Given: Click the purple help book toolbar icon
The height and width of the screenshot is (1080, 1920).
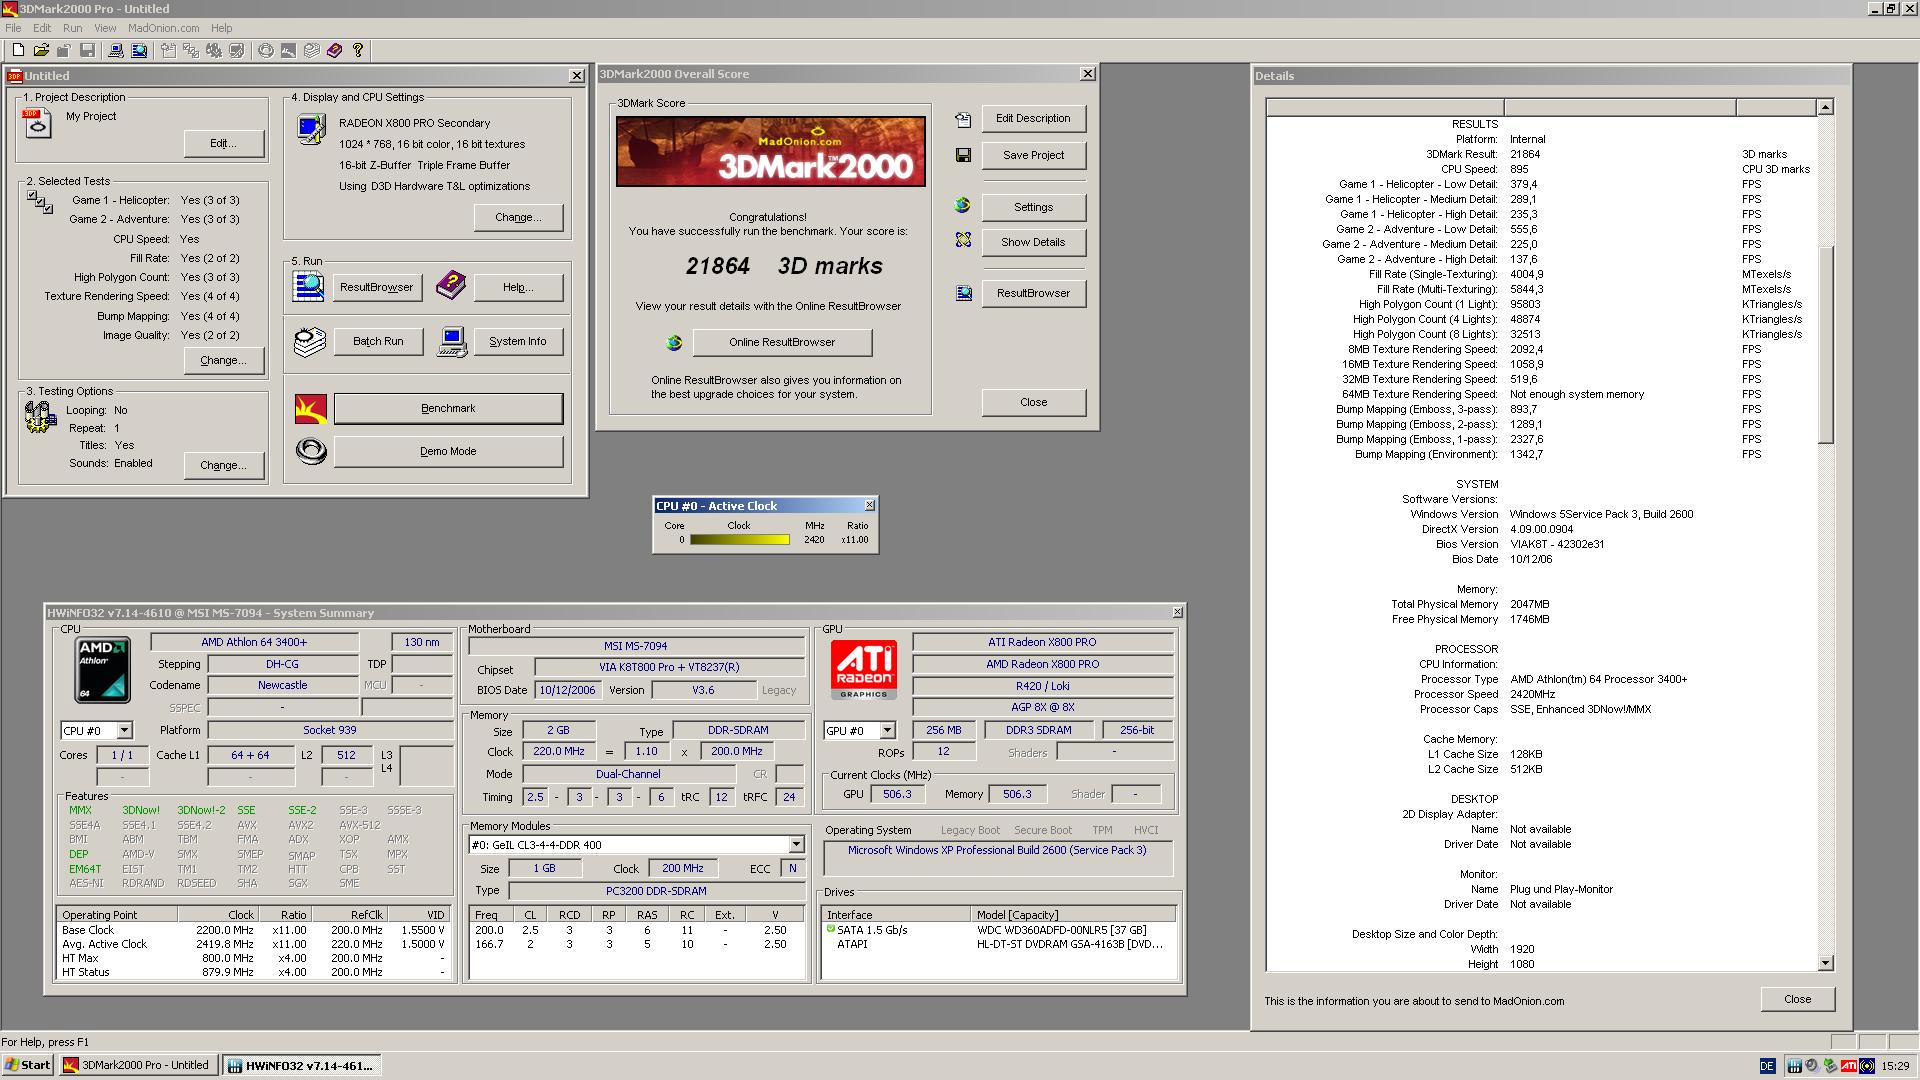Looking at the screenshot, I should tap(335, 50).
